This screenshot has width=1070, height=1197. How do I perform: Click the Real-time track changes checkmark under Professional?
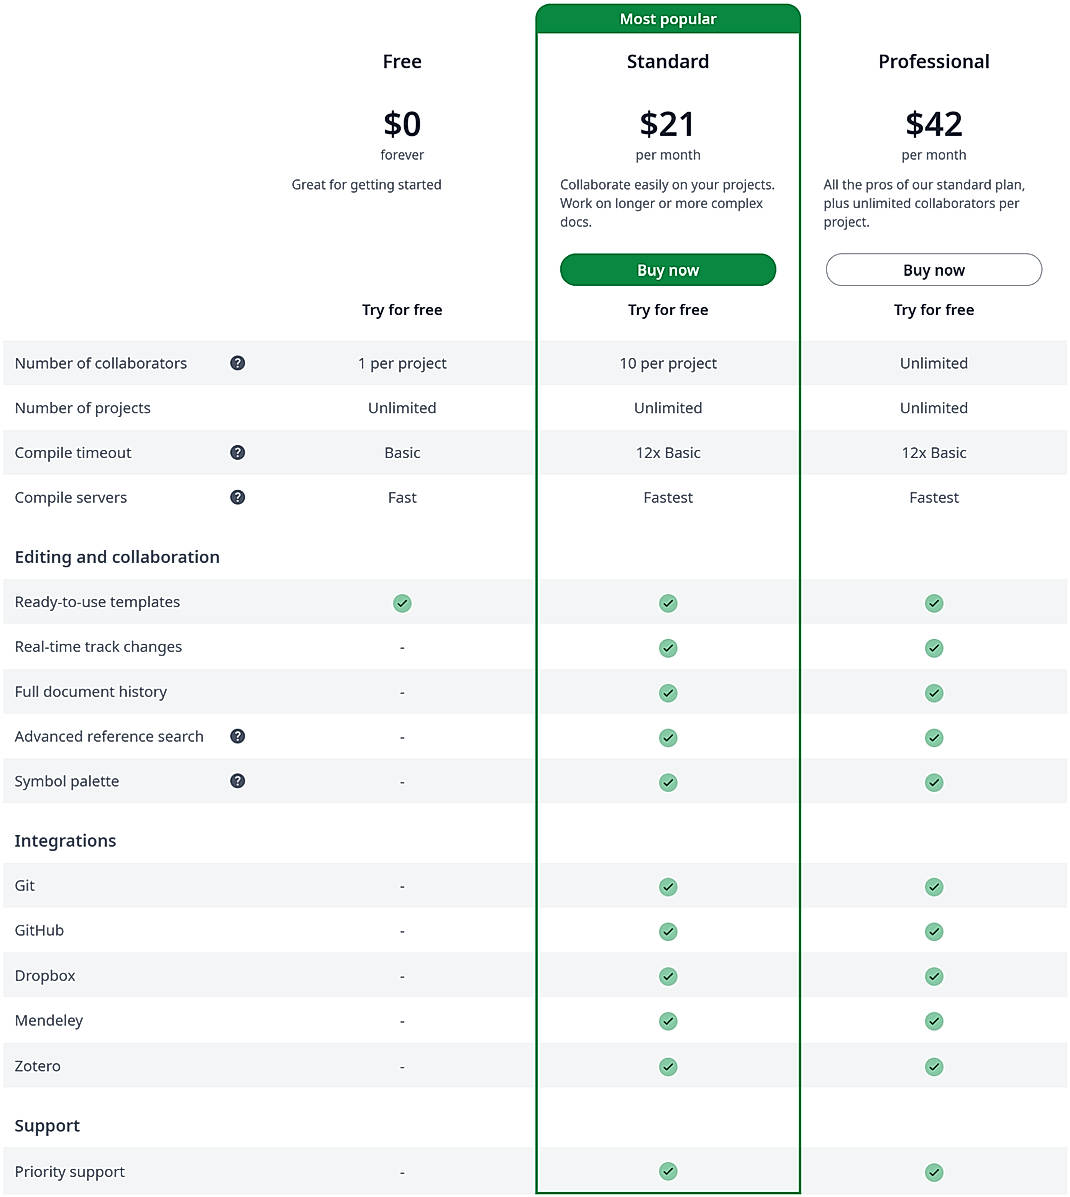[934, 647]
